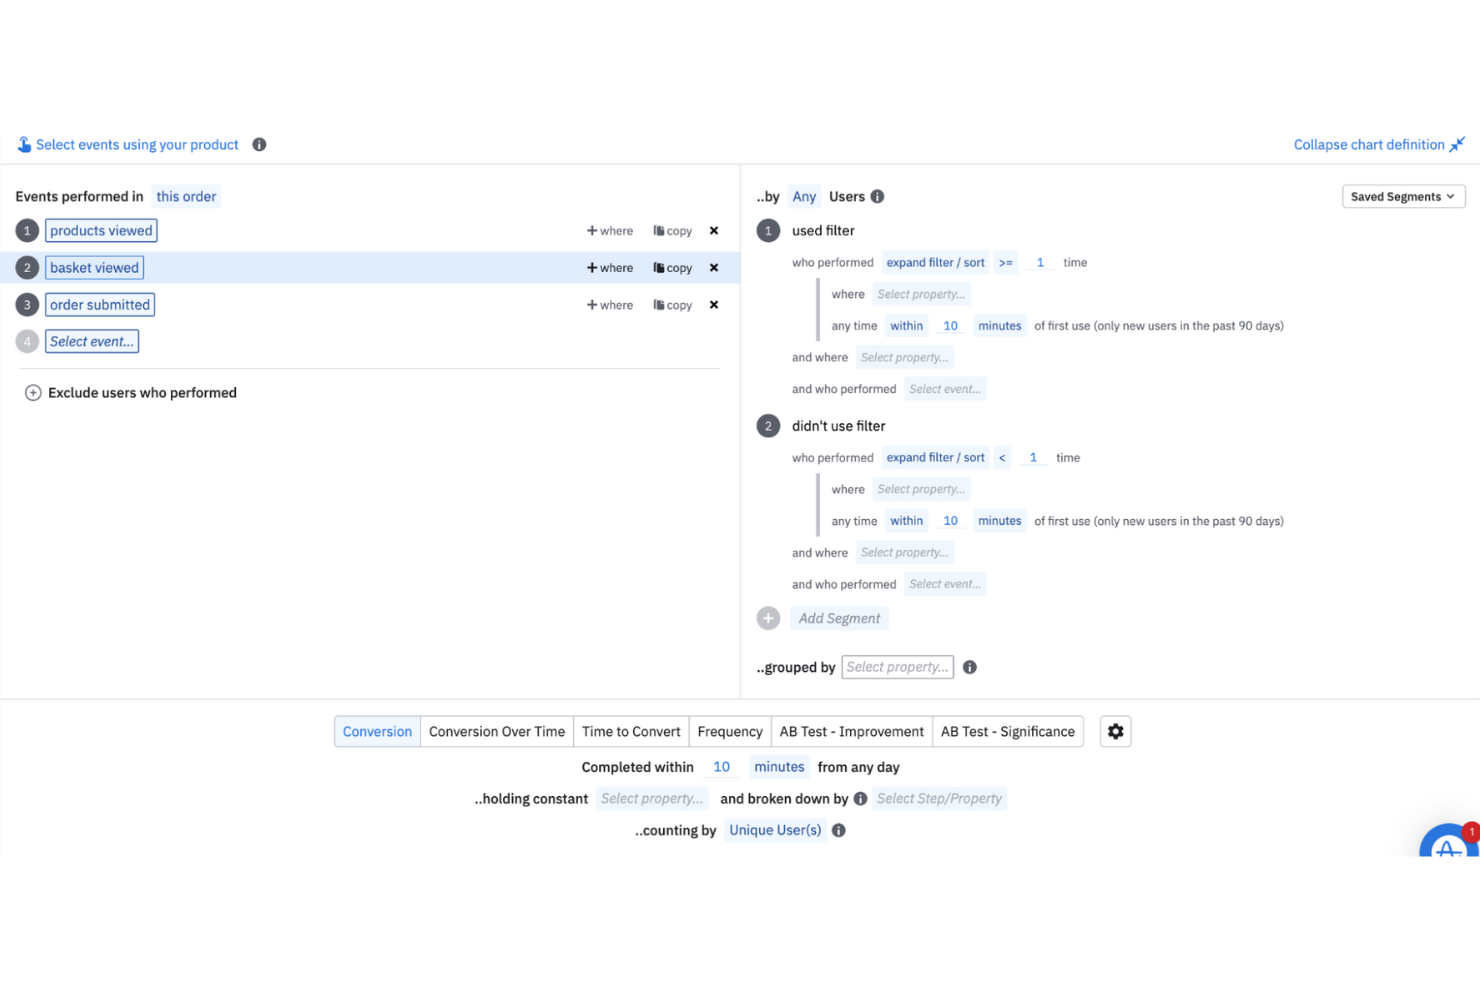Change the 'this order' sequence dropdown
The width and height of the screenshot is (1480, 987).
(x=186, y=197)
